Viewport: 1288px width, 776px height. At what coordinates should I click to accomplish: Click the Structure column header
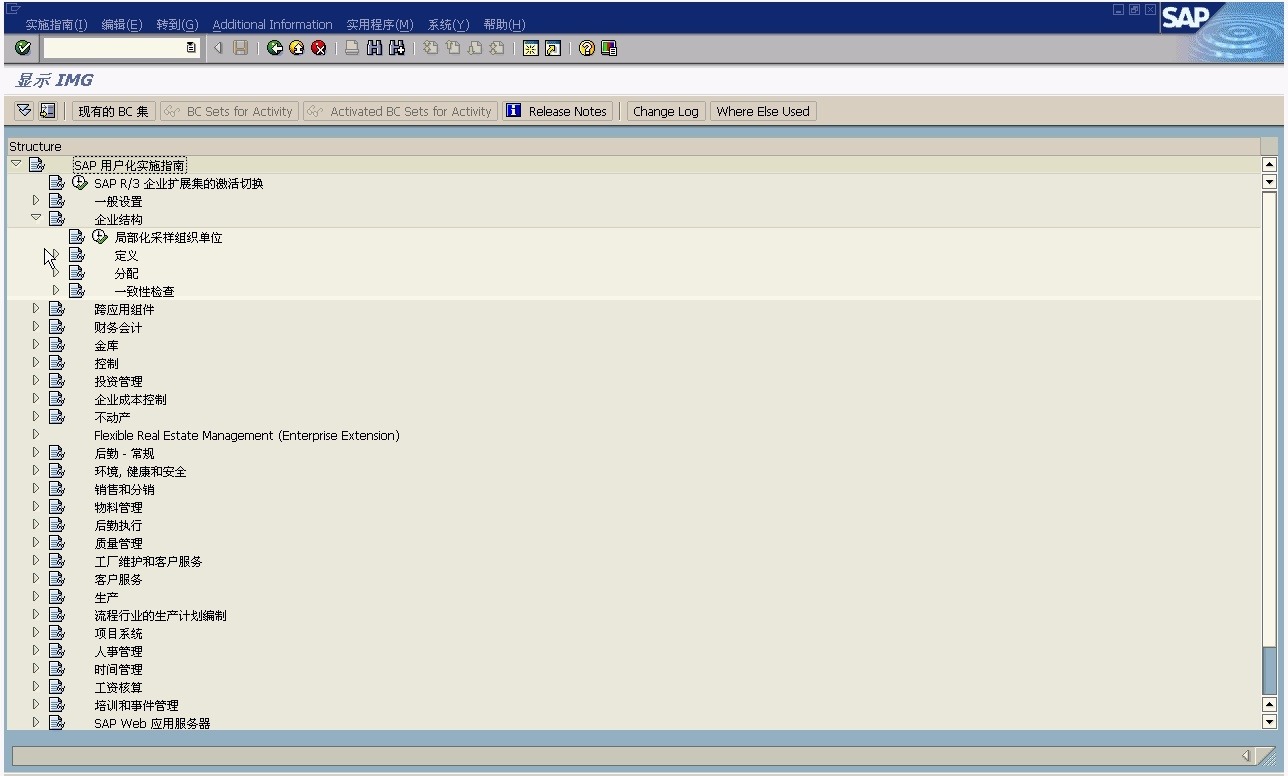pos(634,146)
